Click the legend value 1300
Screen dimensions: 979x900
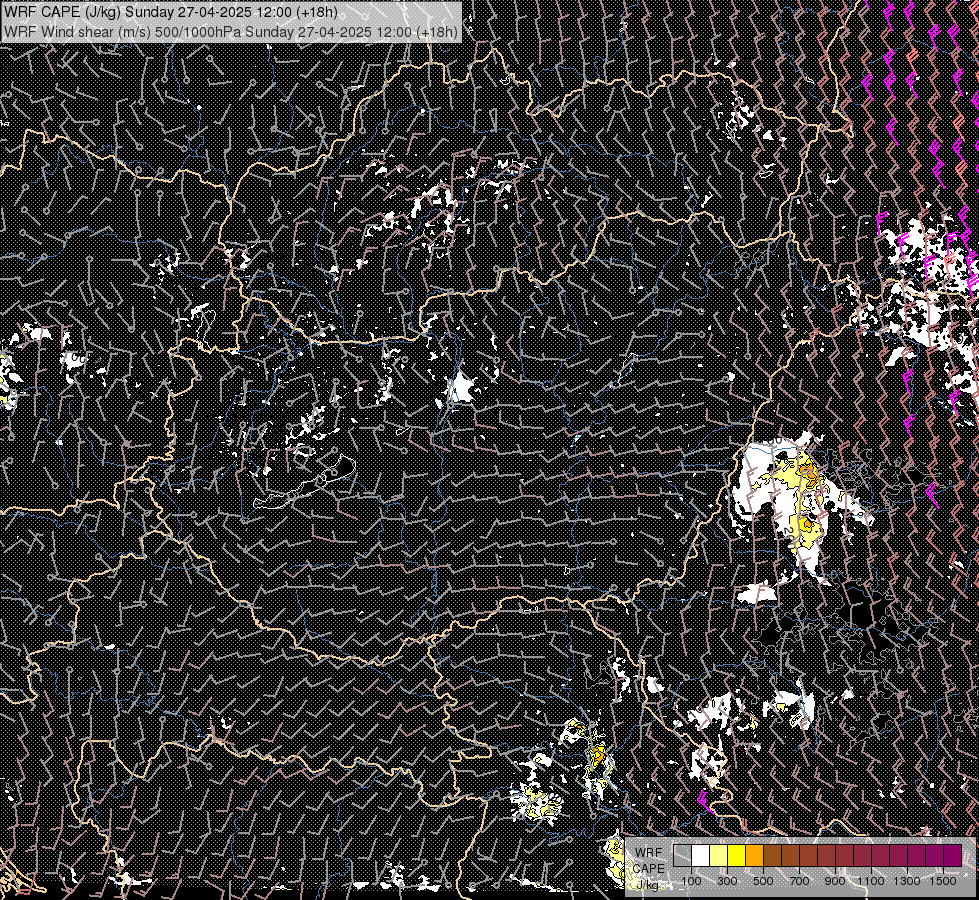coord(907,881)
